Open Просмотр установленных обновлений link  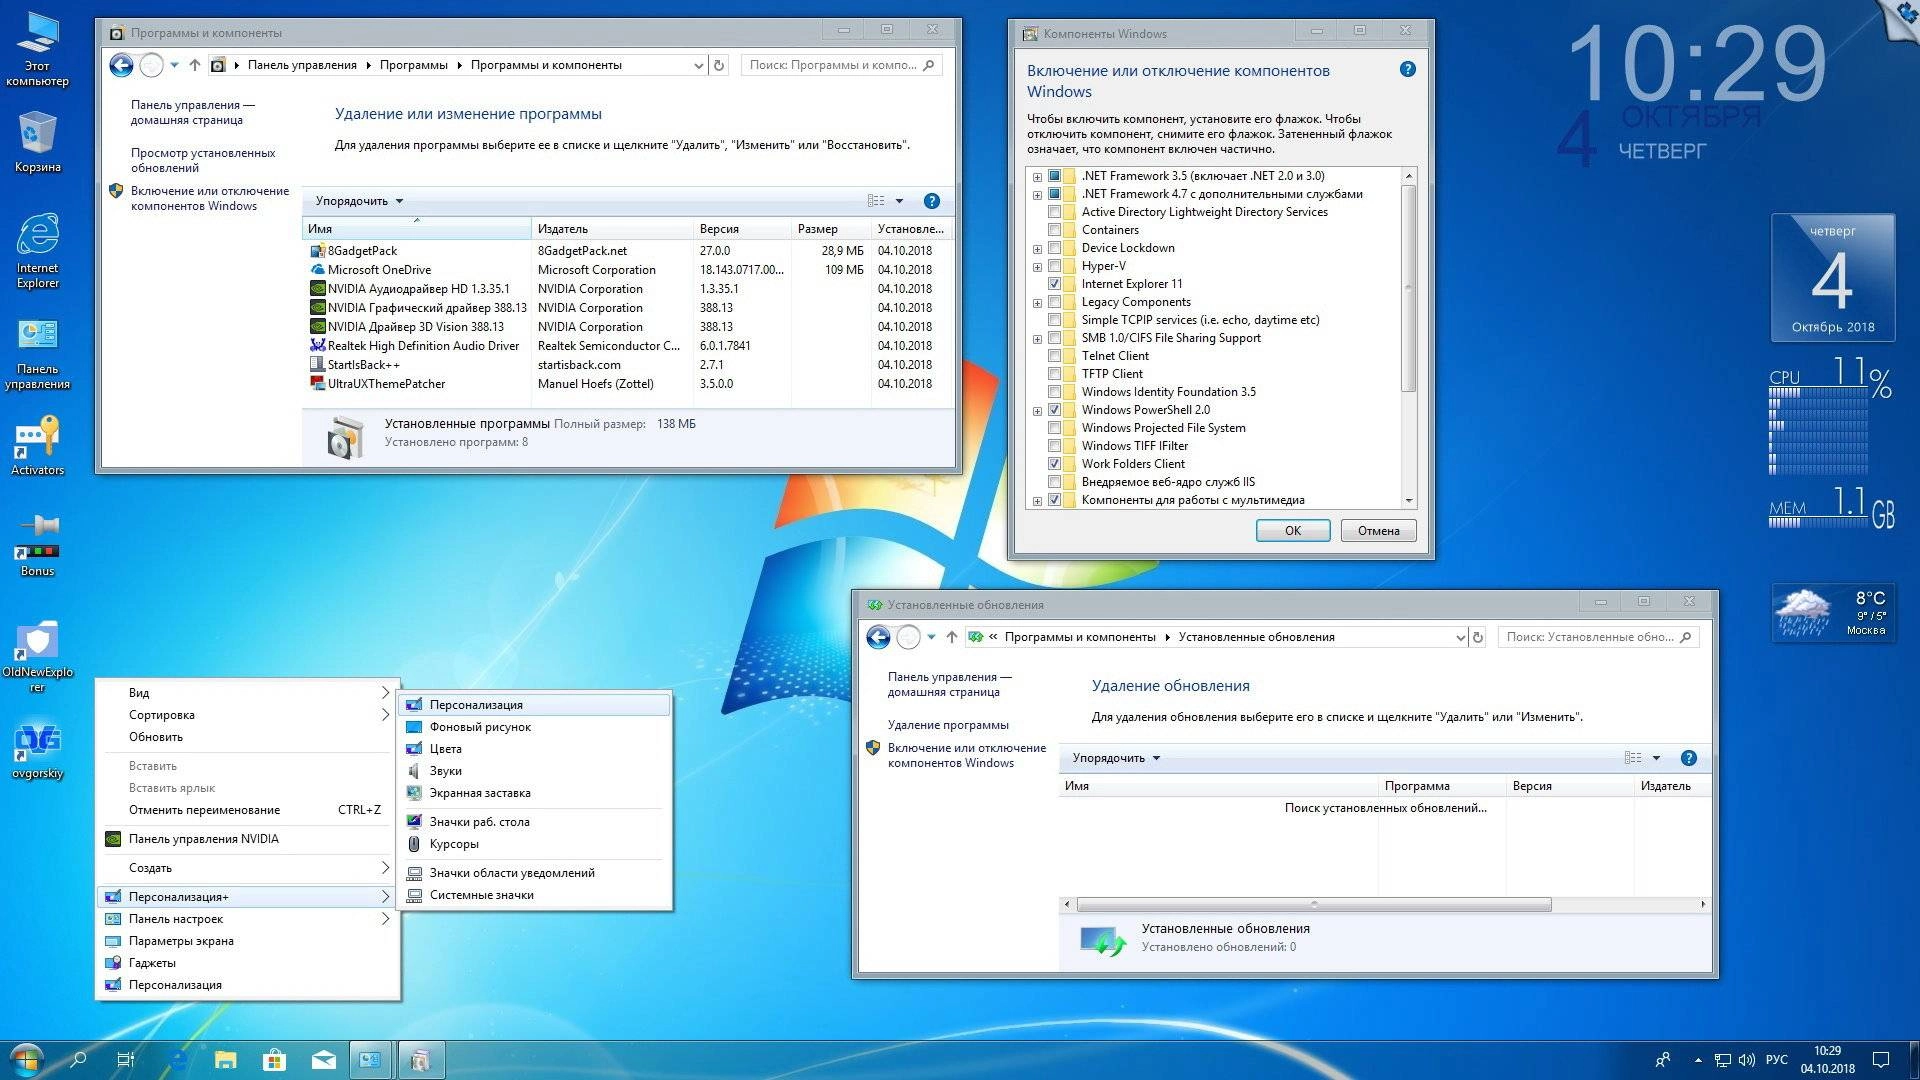pyautogui.click(x=202, y=160)
